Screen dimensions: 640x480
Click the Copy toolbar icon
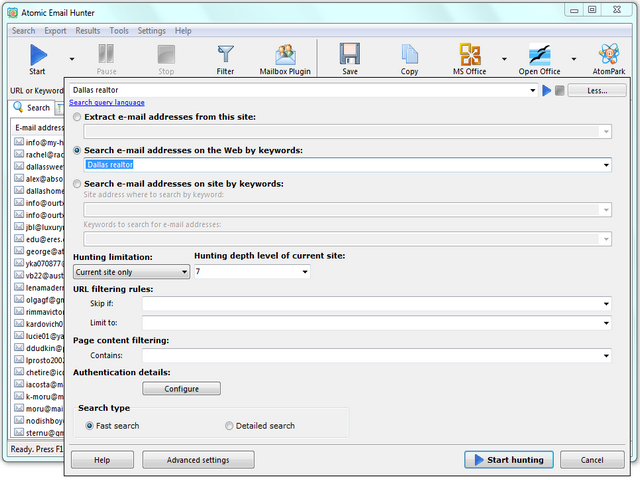409,58
